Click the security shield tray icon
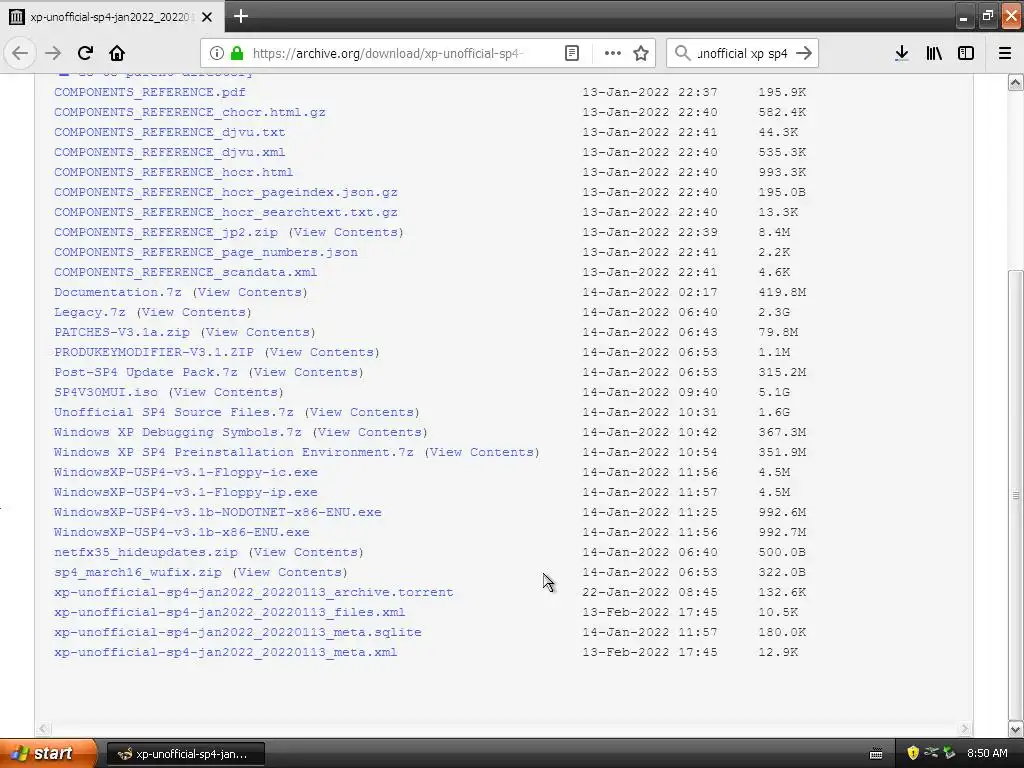The height and width of the screenshot is (768, 1024). coord(913,753)
